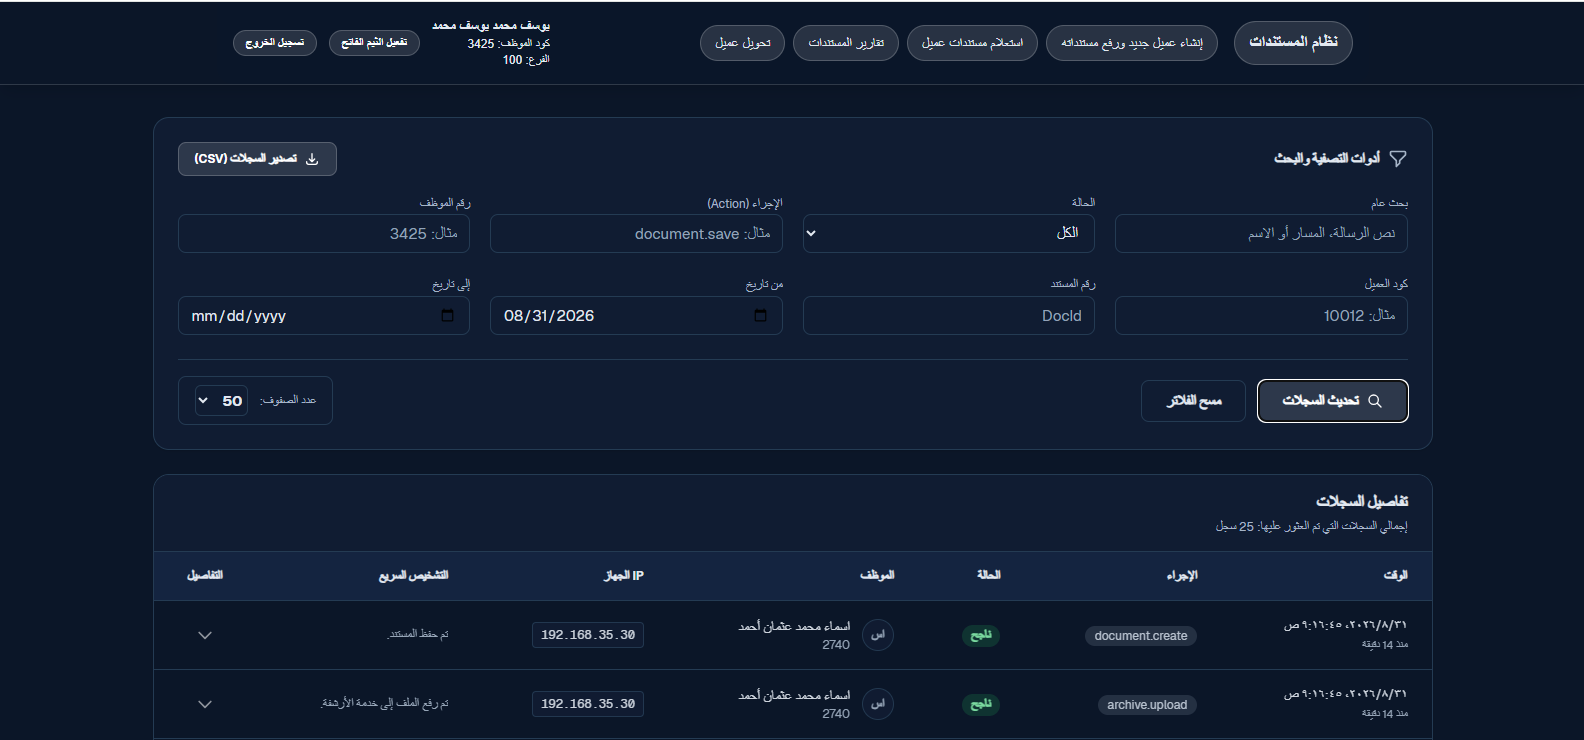
Task: Click the 08/31/2026 date in من تاريخ
Action: [549, 316]
